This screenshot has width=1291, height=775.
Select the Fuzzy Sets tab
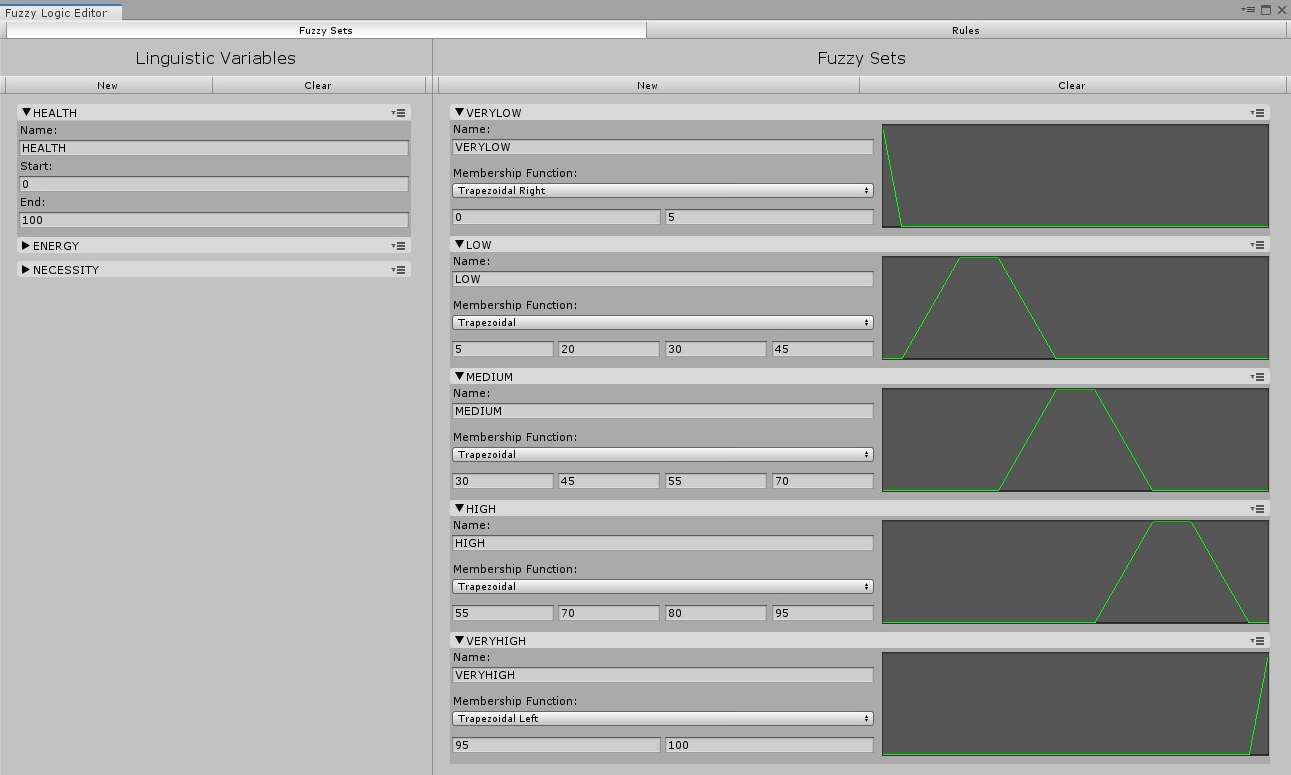pyautogui.click(x=325, y=30)
